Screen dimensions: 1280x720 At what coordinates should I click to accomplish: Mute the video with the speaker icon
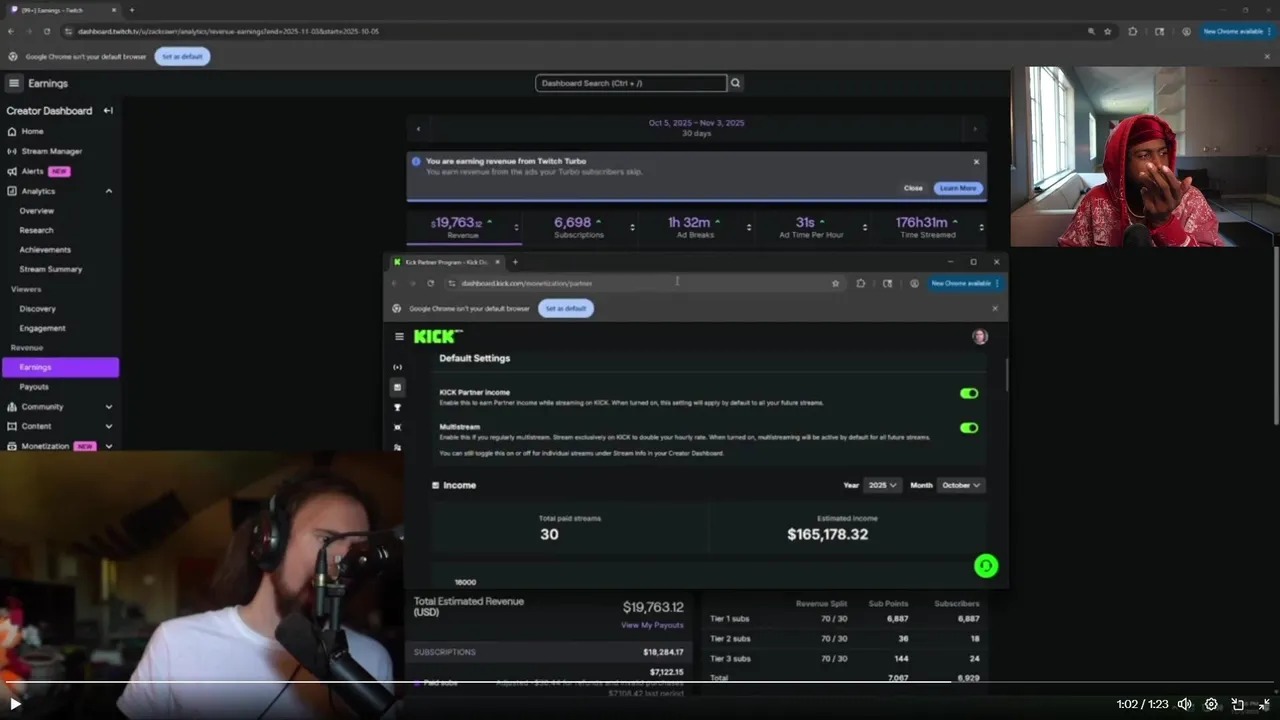tap(1184, 704)
